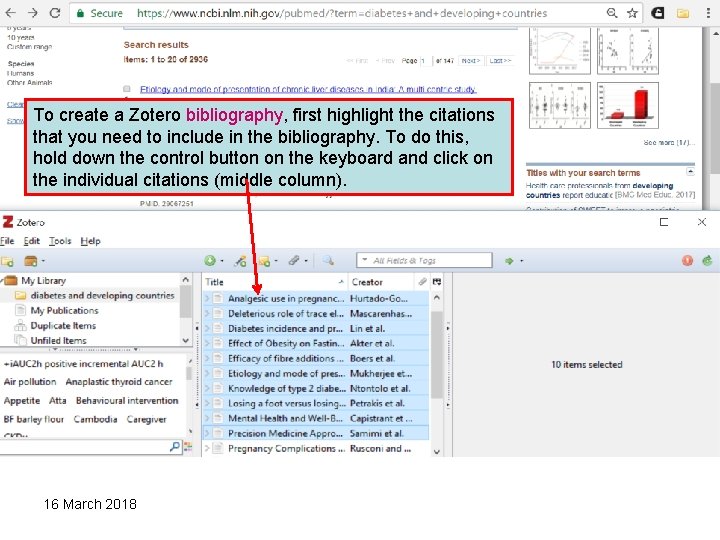Click the Evernote extension icon
720x540 pixels.
pos(658,13)
